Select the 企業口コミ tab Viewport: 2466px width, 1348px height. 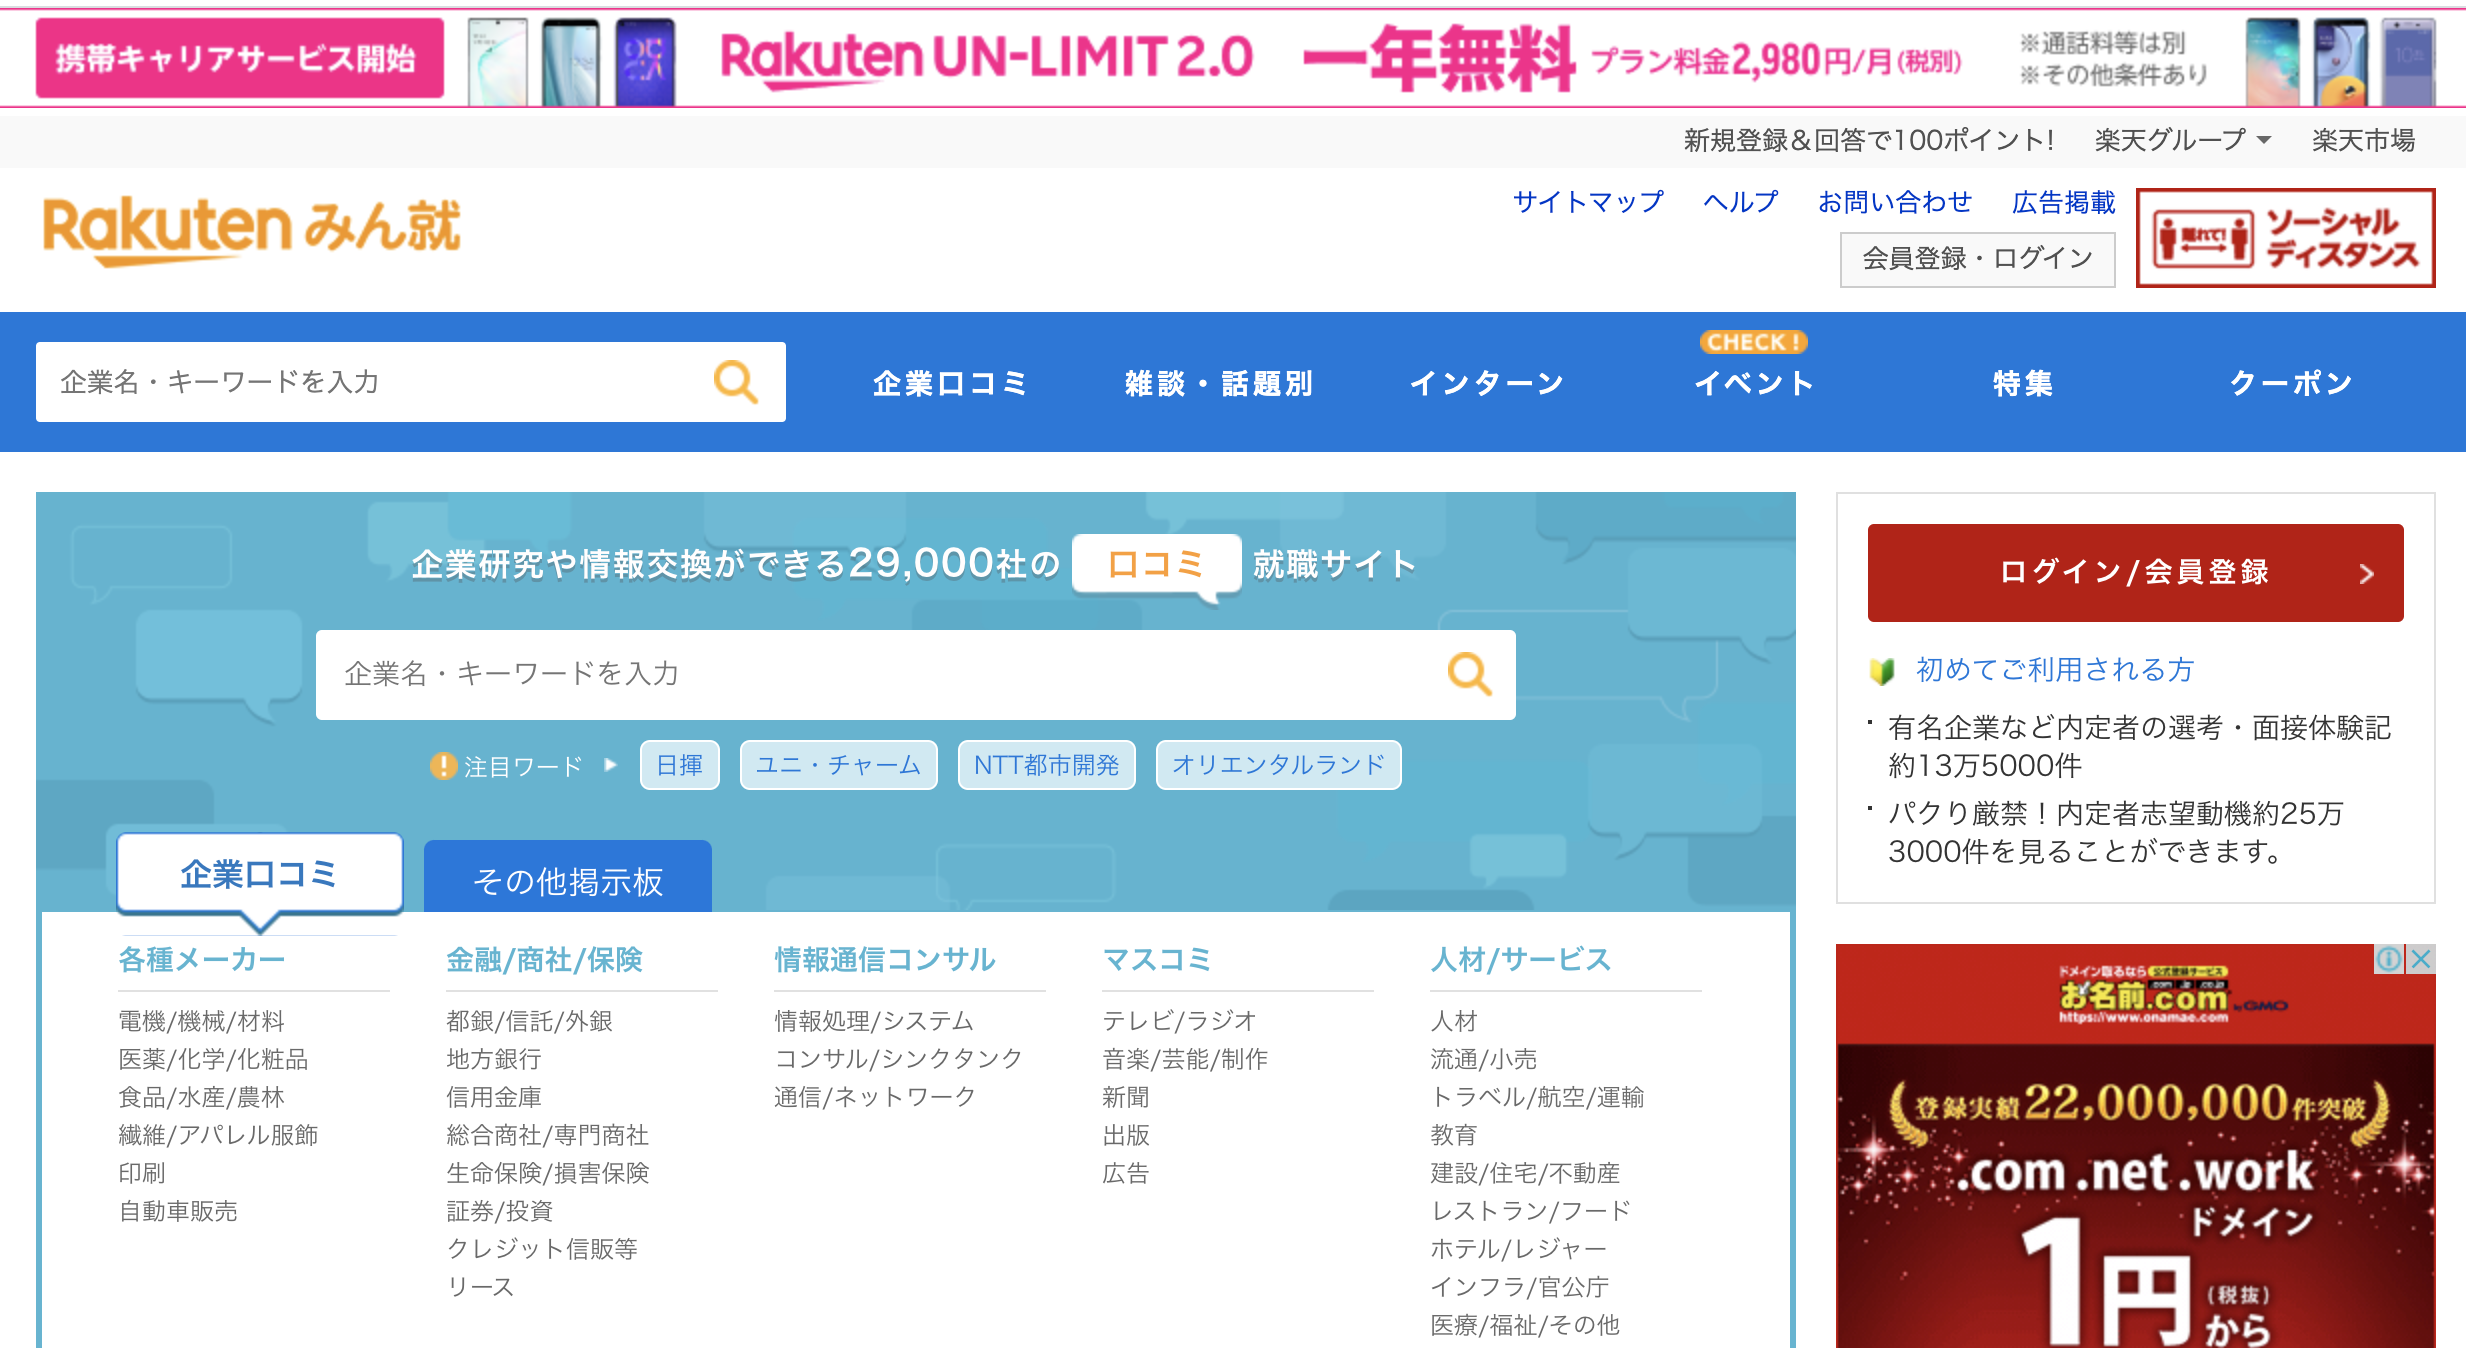(x=259, y=874)
